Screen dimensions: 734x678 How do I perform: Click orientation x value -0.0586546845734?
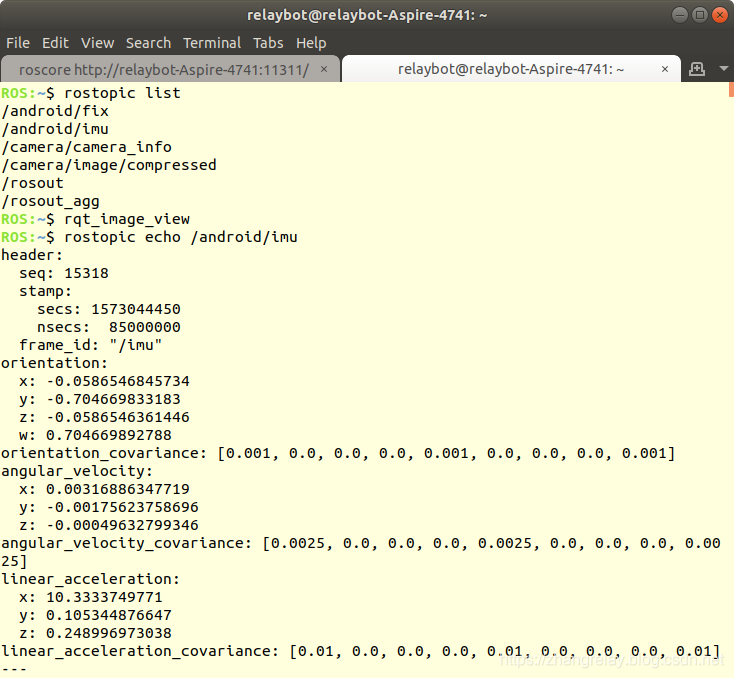tap(118, 381)
